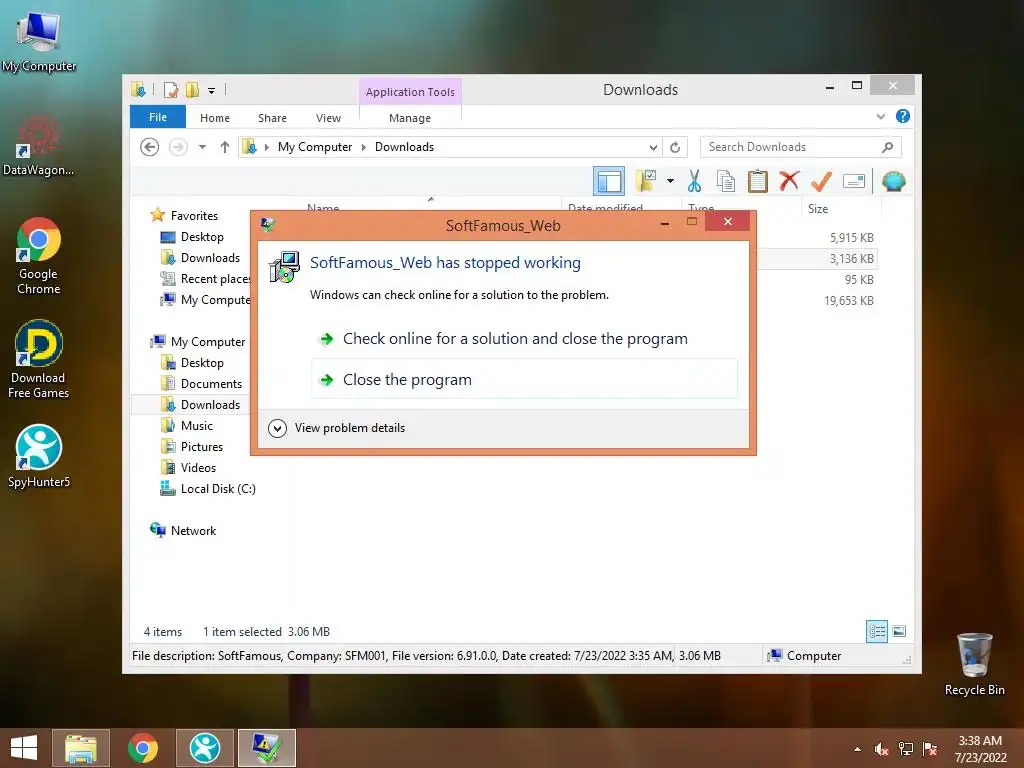The height and width of the screenshot is (768, 1024).
Task: Click the new folder toolbar icon
Action: (x=646, y=181)
